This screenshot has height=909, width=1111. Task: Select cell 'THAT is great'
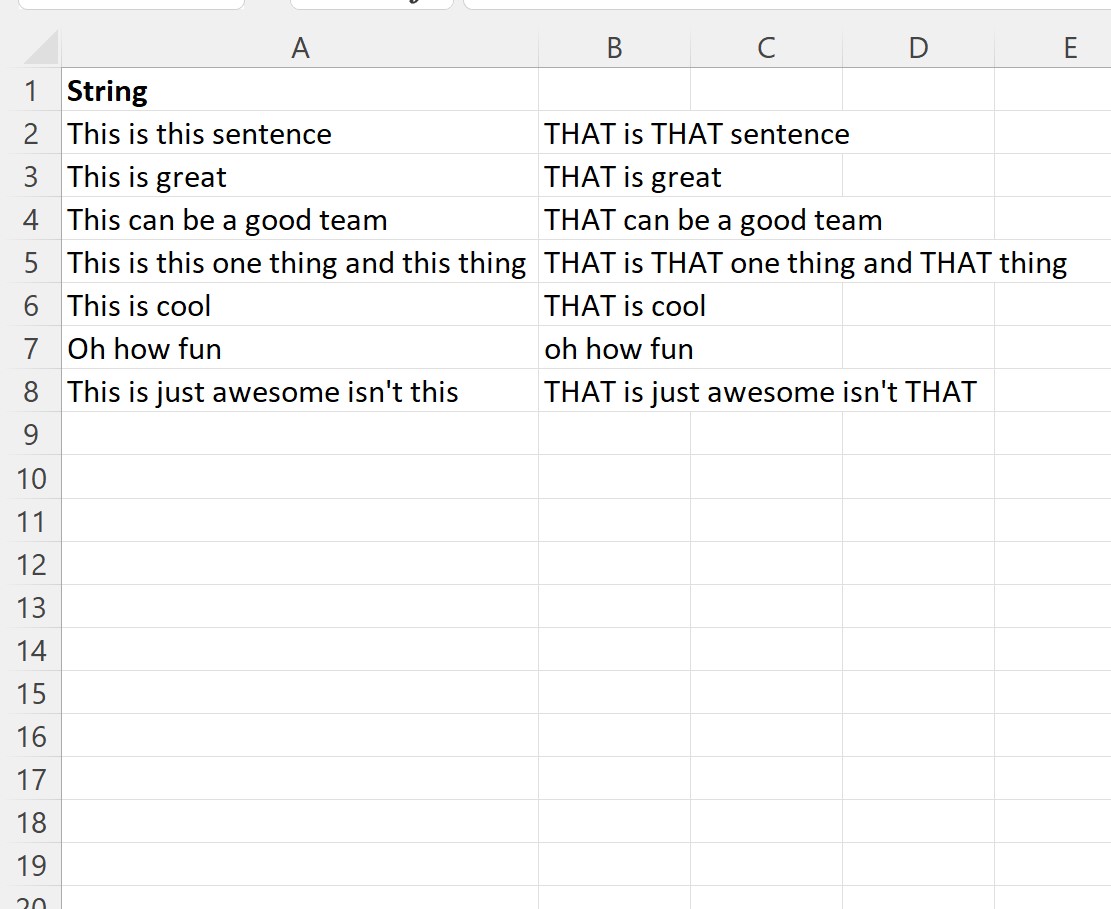(614, 176)
